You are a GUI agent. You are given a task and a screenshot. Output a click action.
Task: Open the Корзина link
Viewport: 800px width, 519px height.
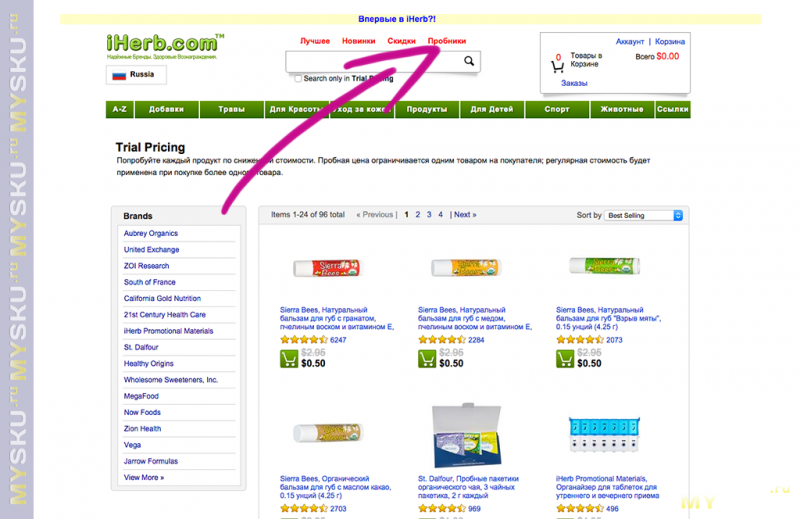tap(670, 41)
